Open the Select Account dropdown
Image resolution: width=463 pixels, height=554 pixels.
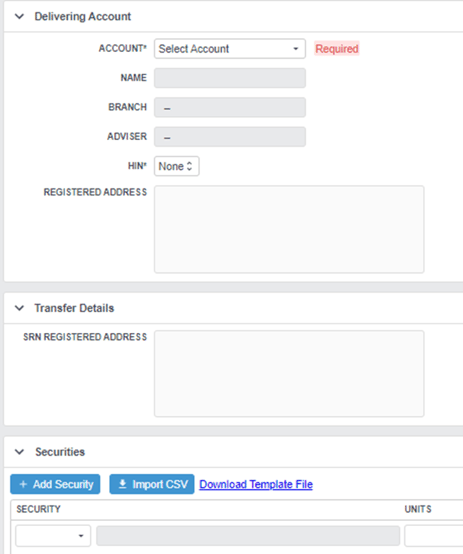230,49
